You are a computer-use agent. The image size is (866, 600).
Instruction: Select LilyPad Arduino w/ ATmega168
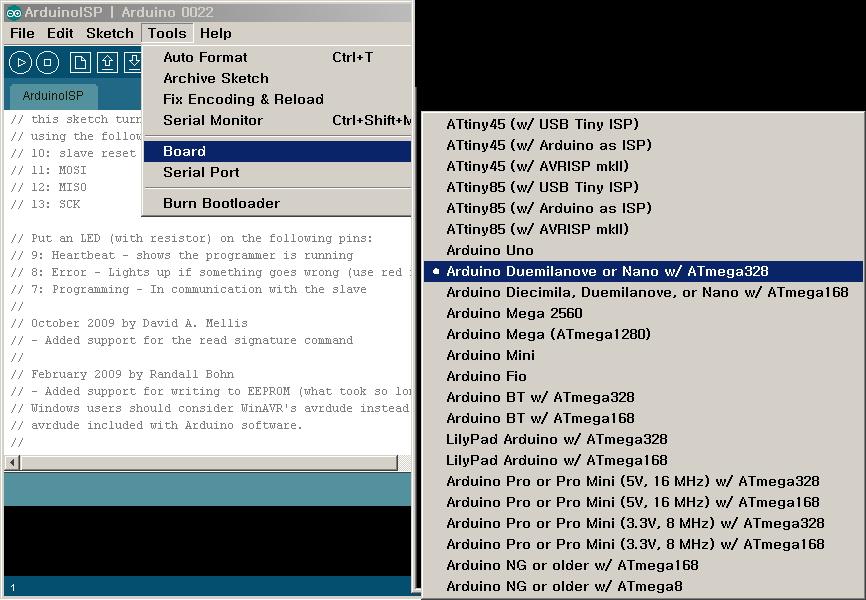pyautogui.click(x=643, y=460)
